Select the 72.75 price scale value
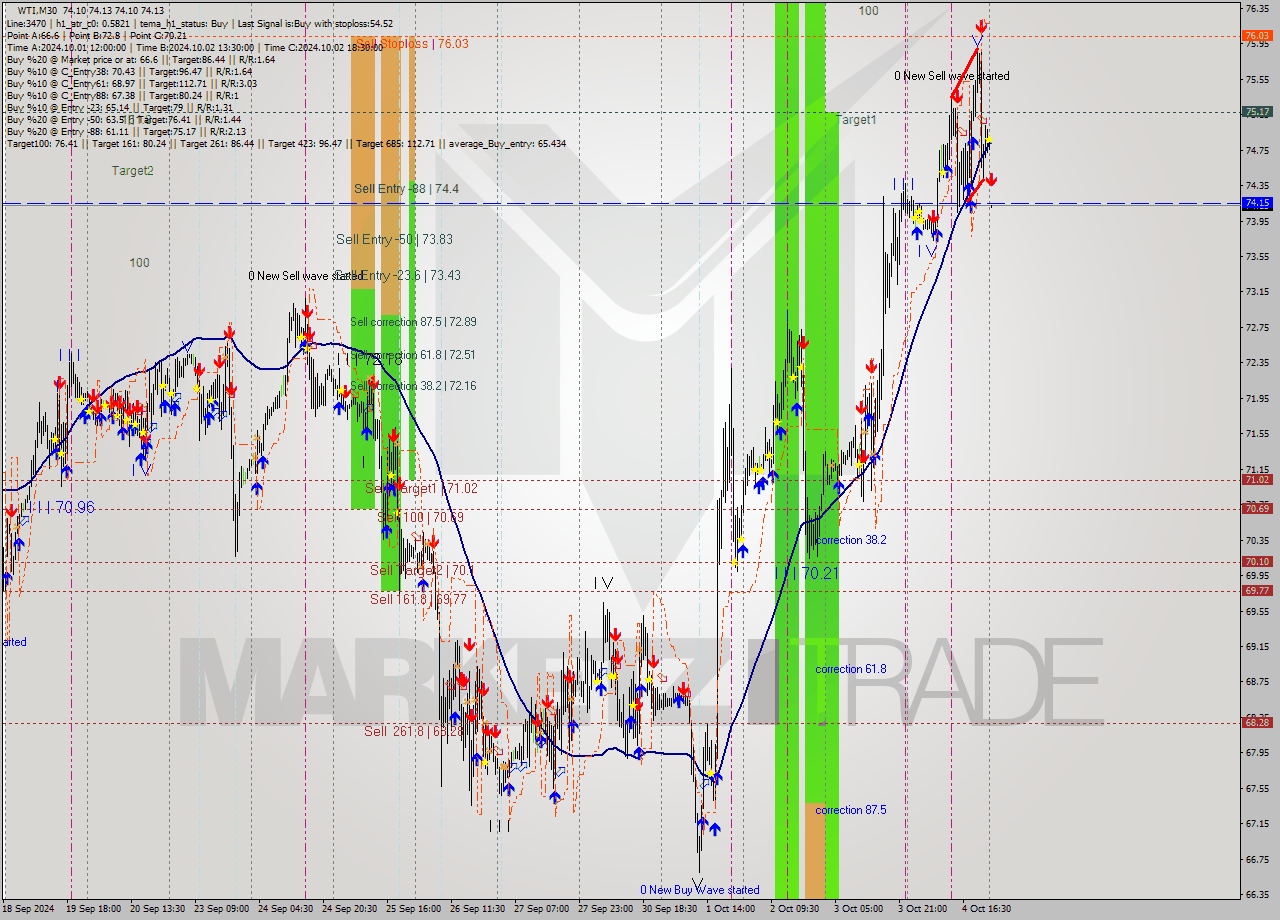The image size is (1280, 920). point(1257,327)
